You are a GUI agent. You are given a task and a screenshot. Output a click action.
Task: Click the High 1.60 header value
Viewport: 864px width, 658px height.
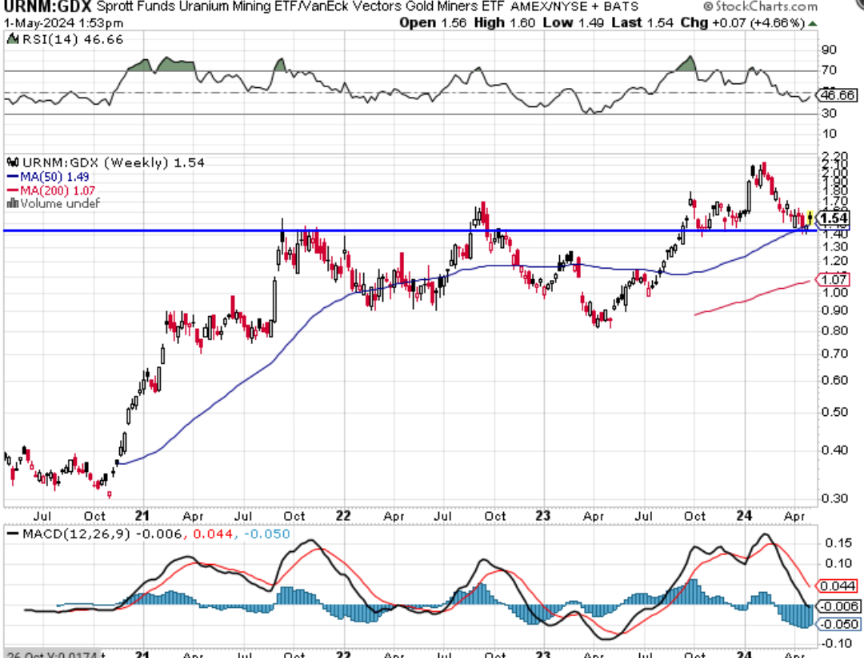(x=504, y=23)
